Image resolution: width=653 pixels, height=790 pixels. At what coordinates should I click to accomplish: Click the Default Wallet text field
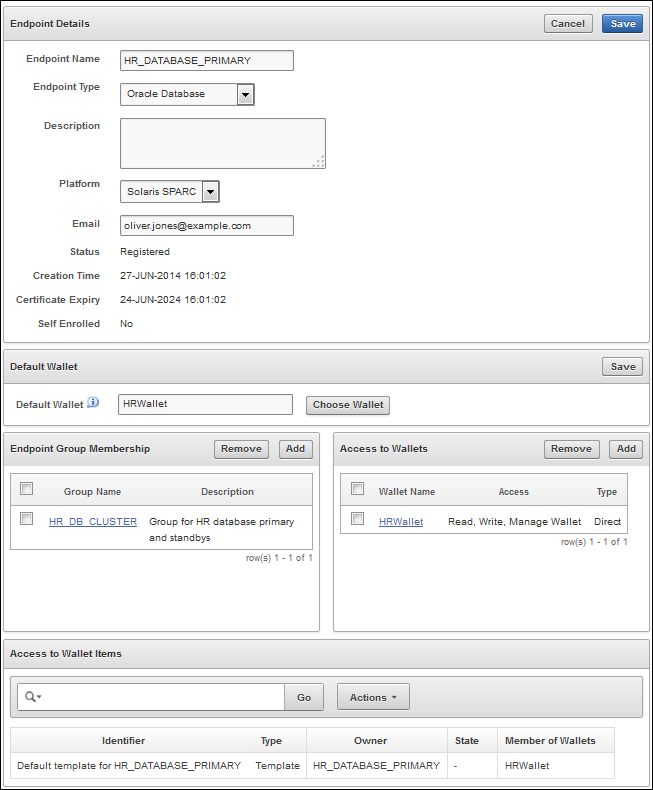point(205,405)
